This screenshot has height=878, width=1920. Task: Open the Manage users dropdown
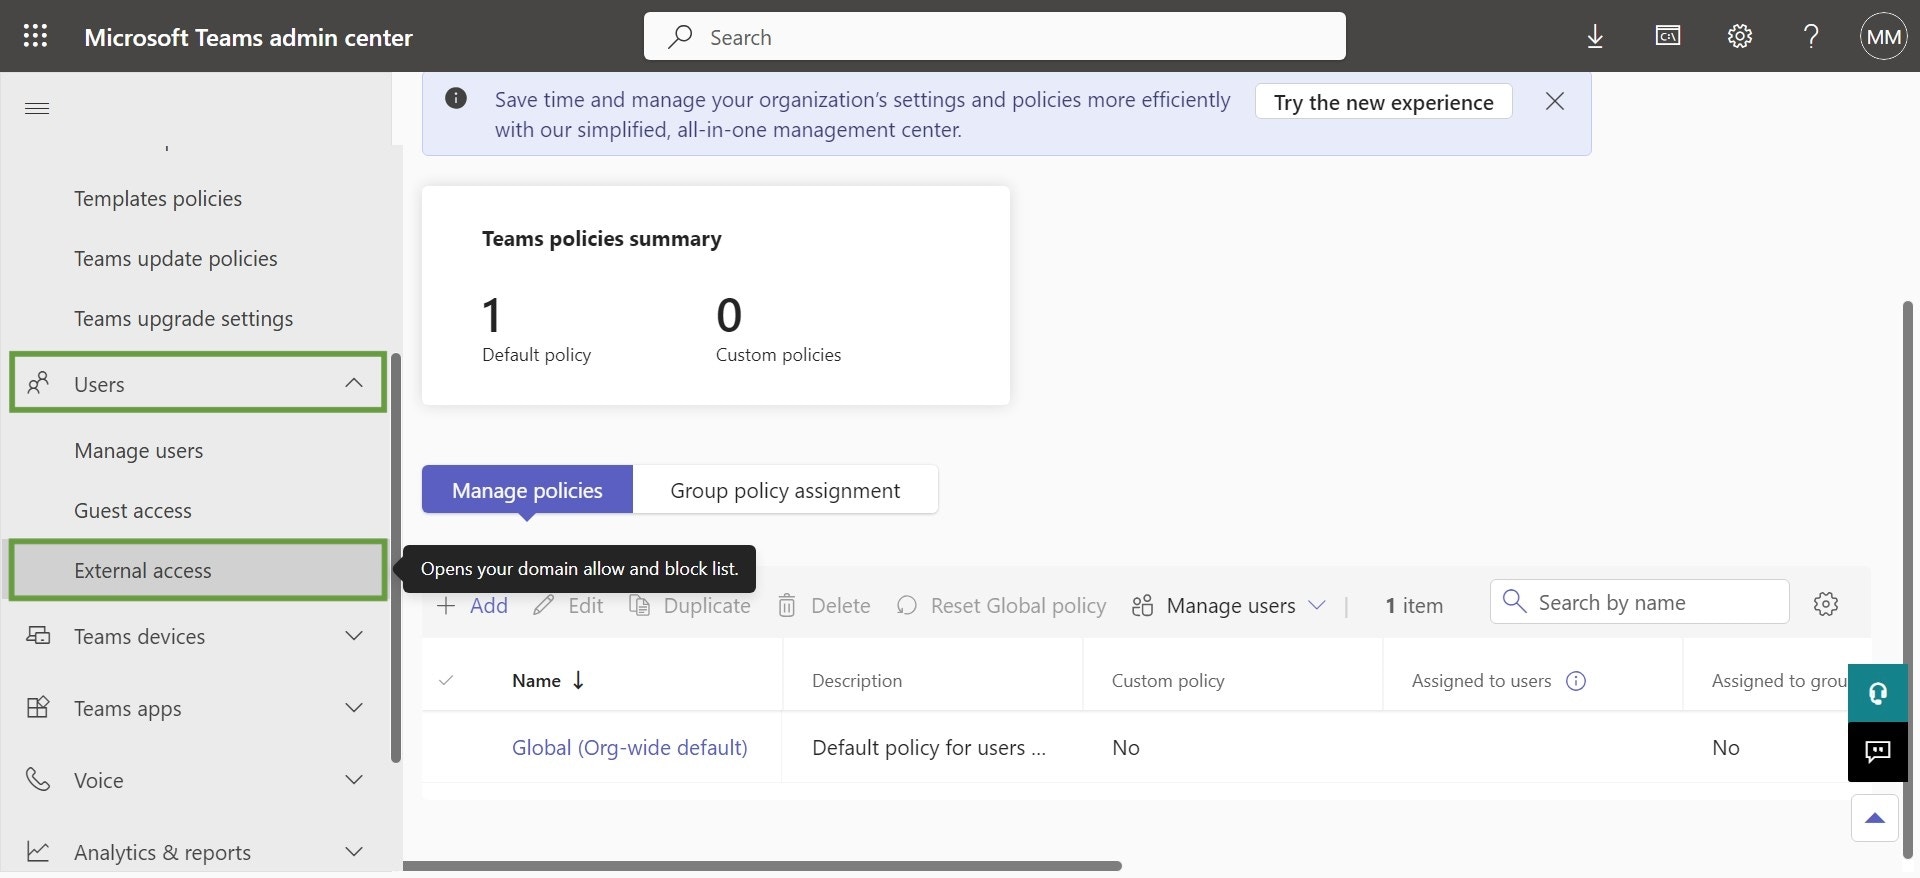tap(1228, 605)
